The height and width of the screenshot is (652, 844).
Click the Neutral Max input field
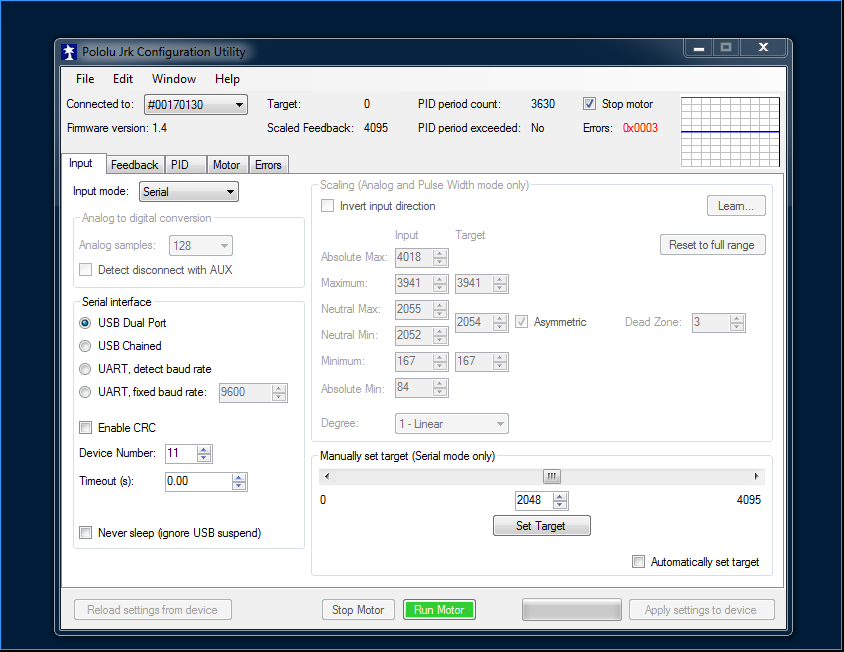pyautogui.click(x=414, y=309)
